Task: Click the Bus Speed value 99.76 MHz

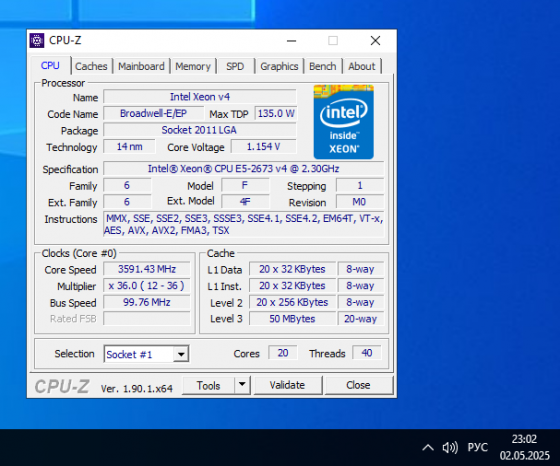Action: pos(147,302)
